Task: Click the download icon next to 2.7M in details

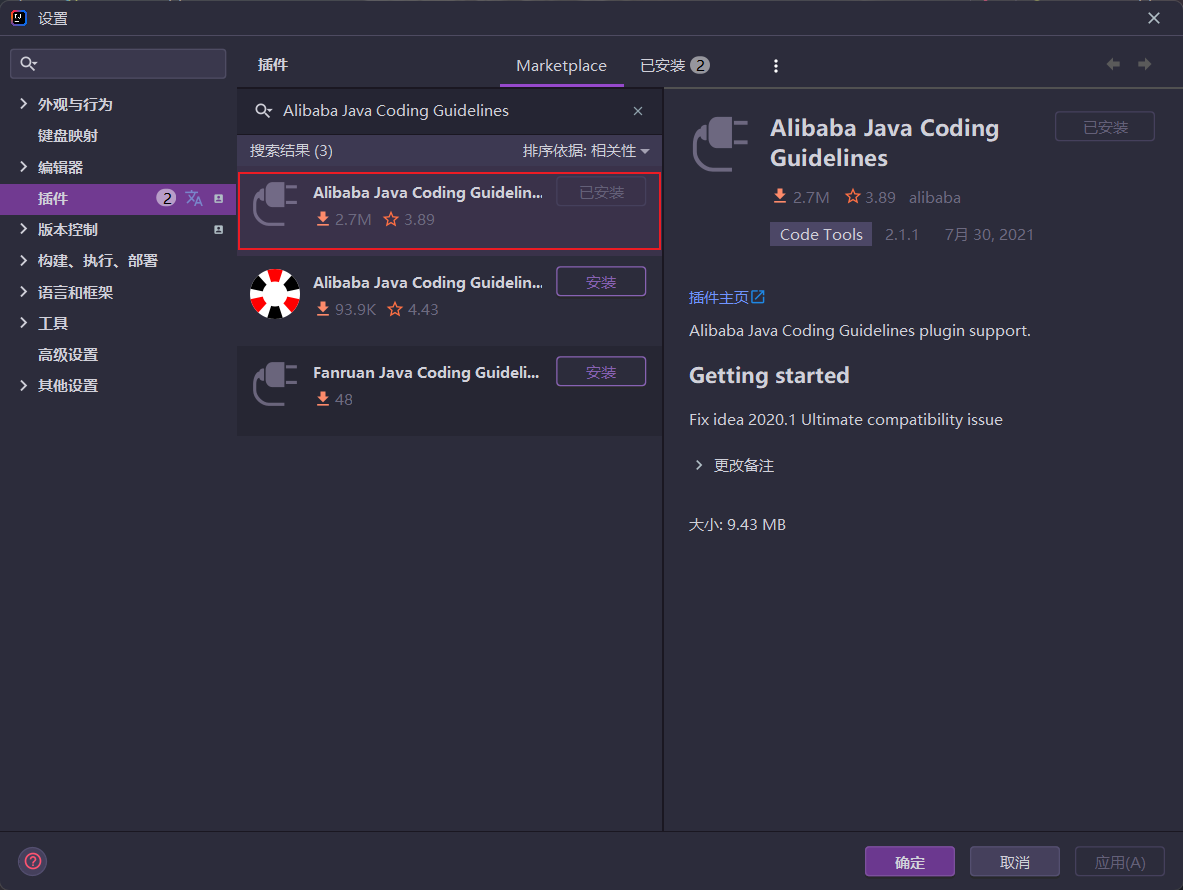Action: point(780,197)
